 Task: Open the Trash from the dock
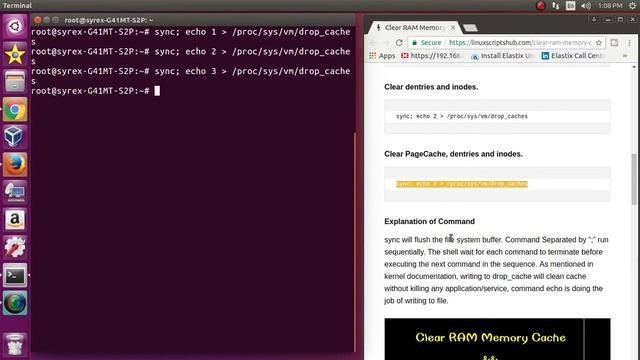15,344
